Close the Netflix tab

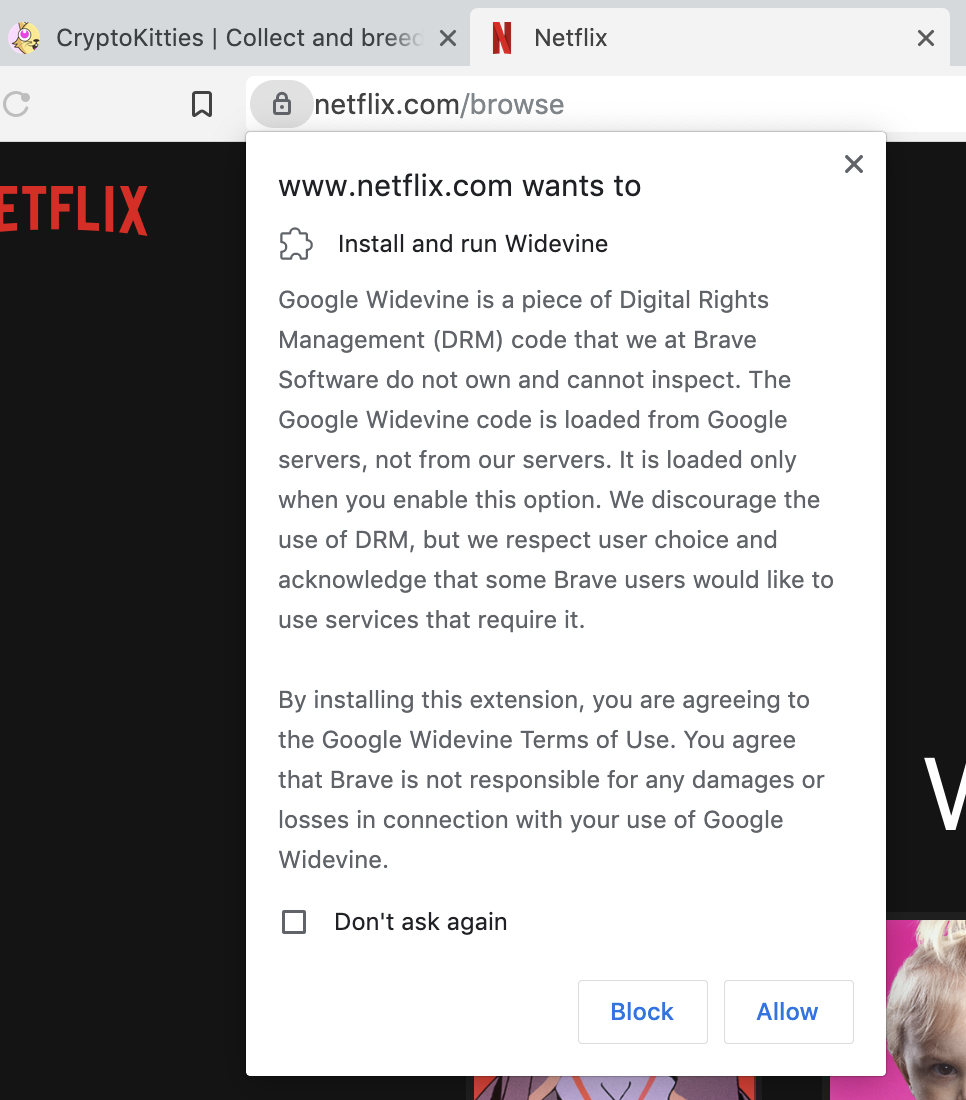pos(925,38)
